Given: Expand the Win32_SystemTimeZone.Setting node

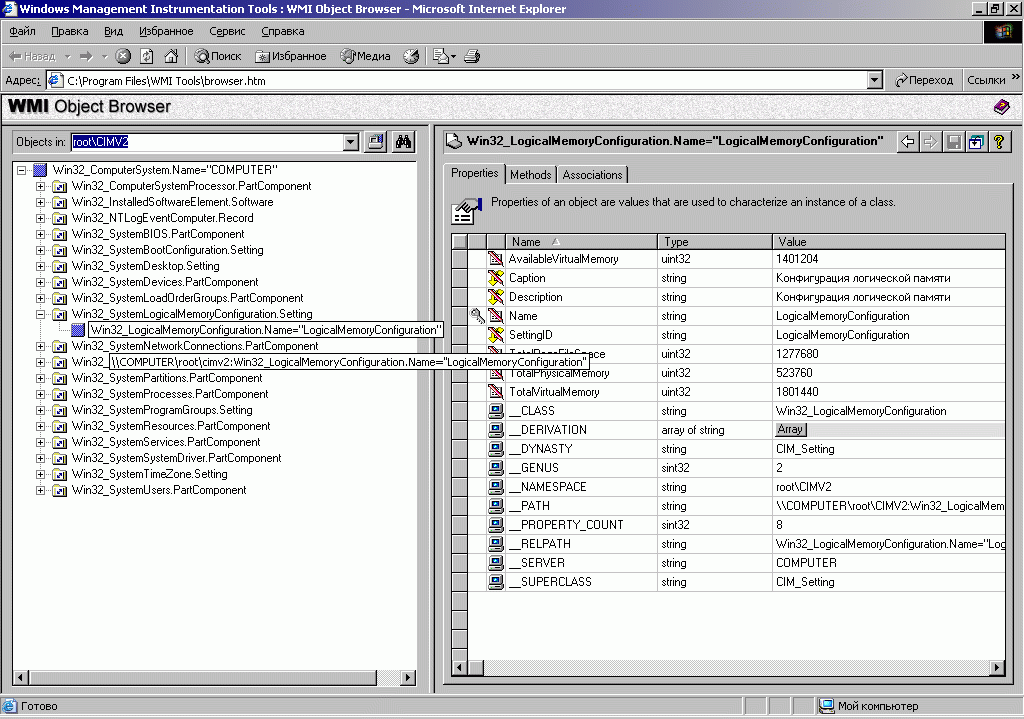Looking at the screenshot, I should tap(40, 474).
